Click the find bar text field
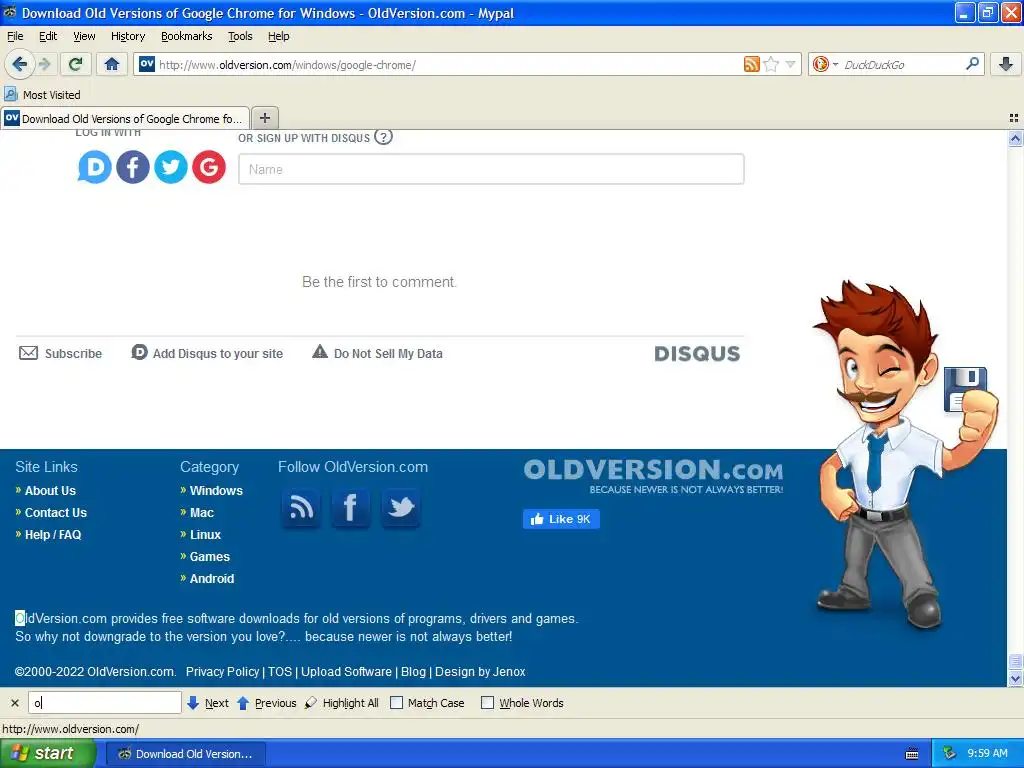 tap(104, 703)
